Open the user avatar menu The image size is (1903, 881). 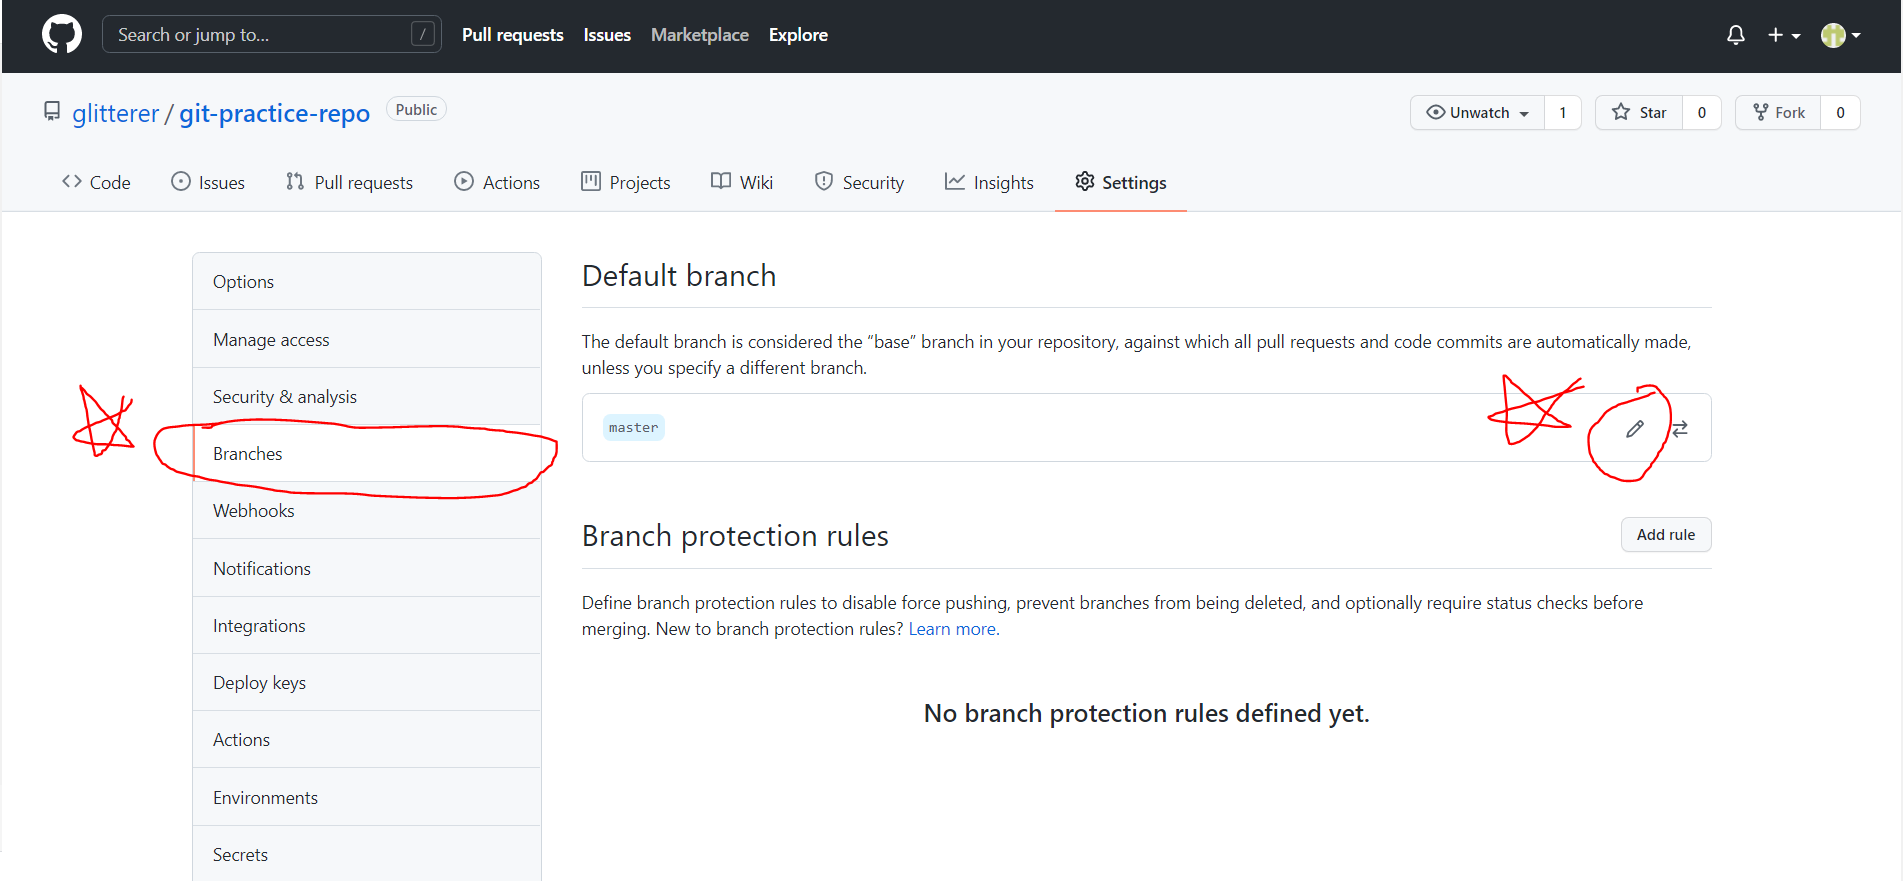point(1840,35)
